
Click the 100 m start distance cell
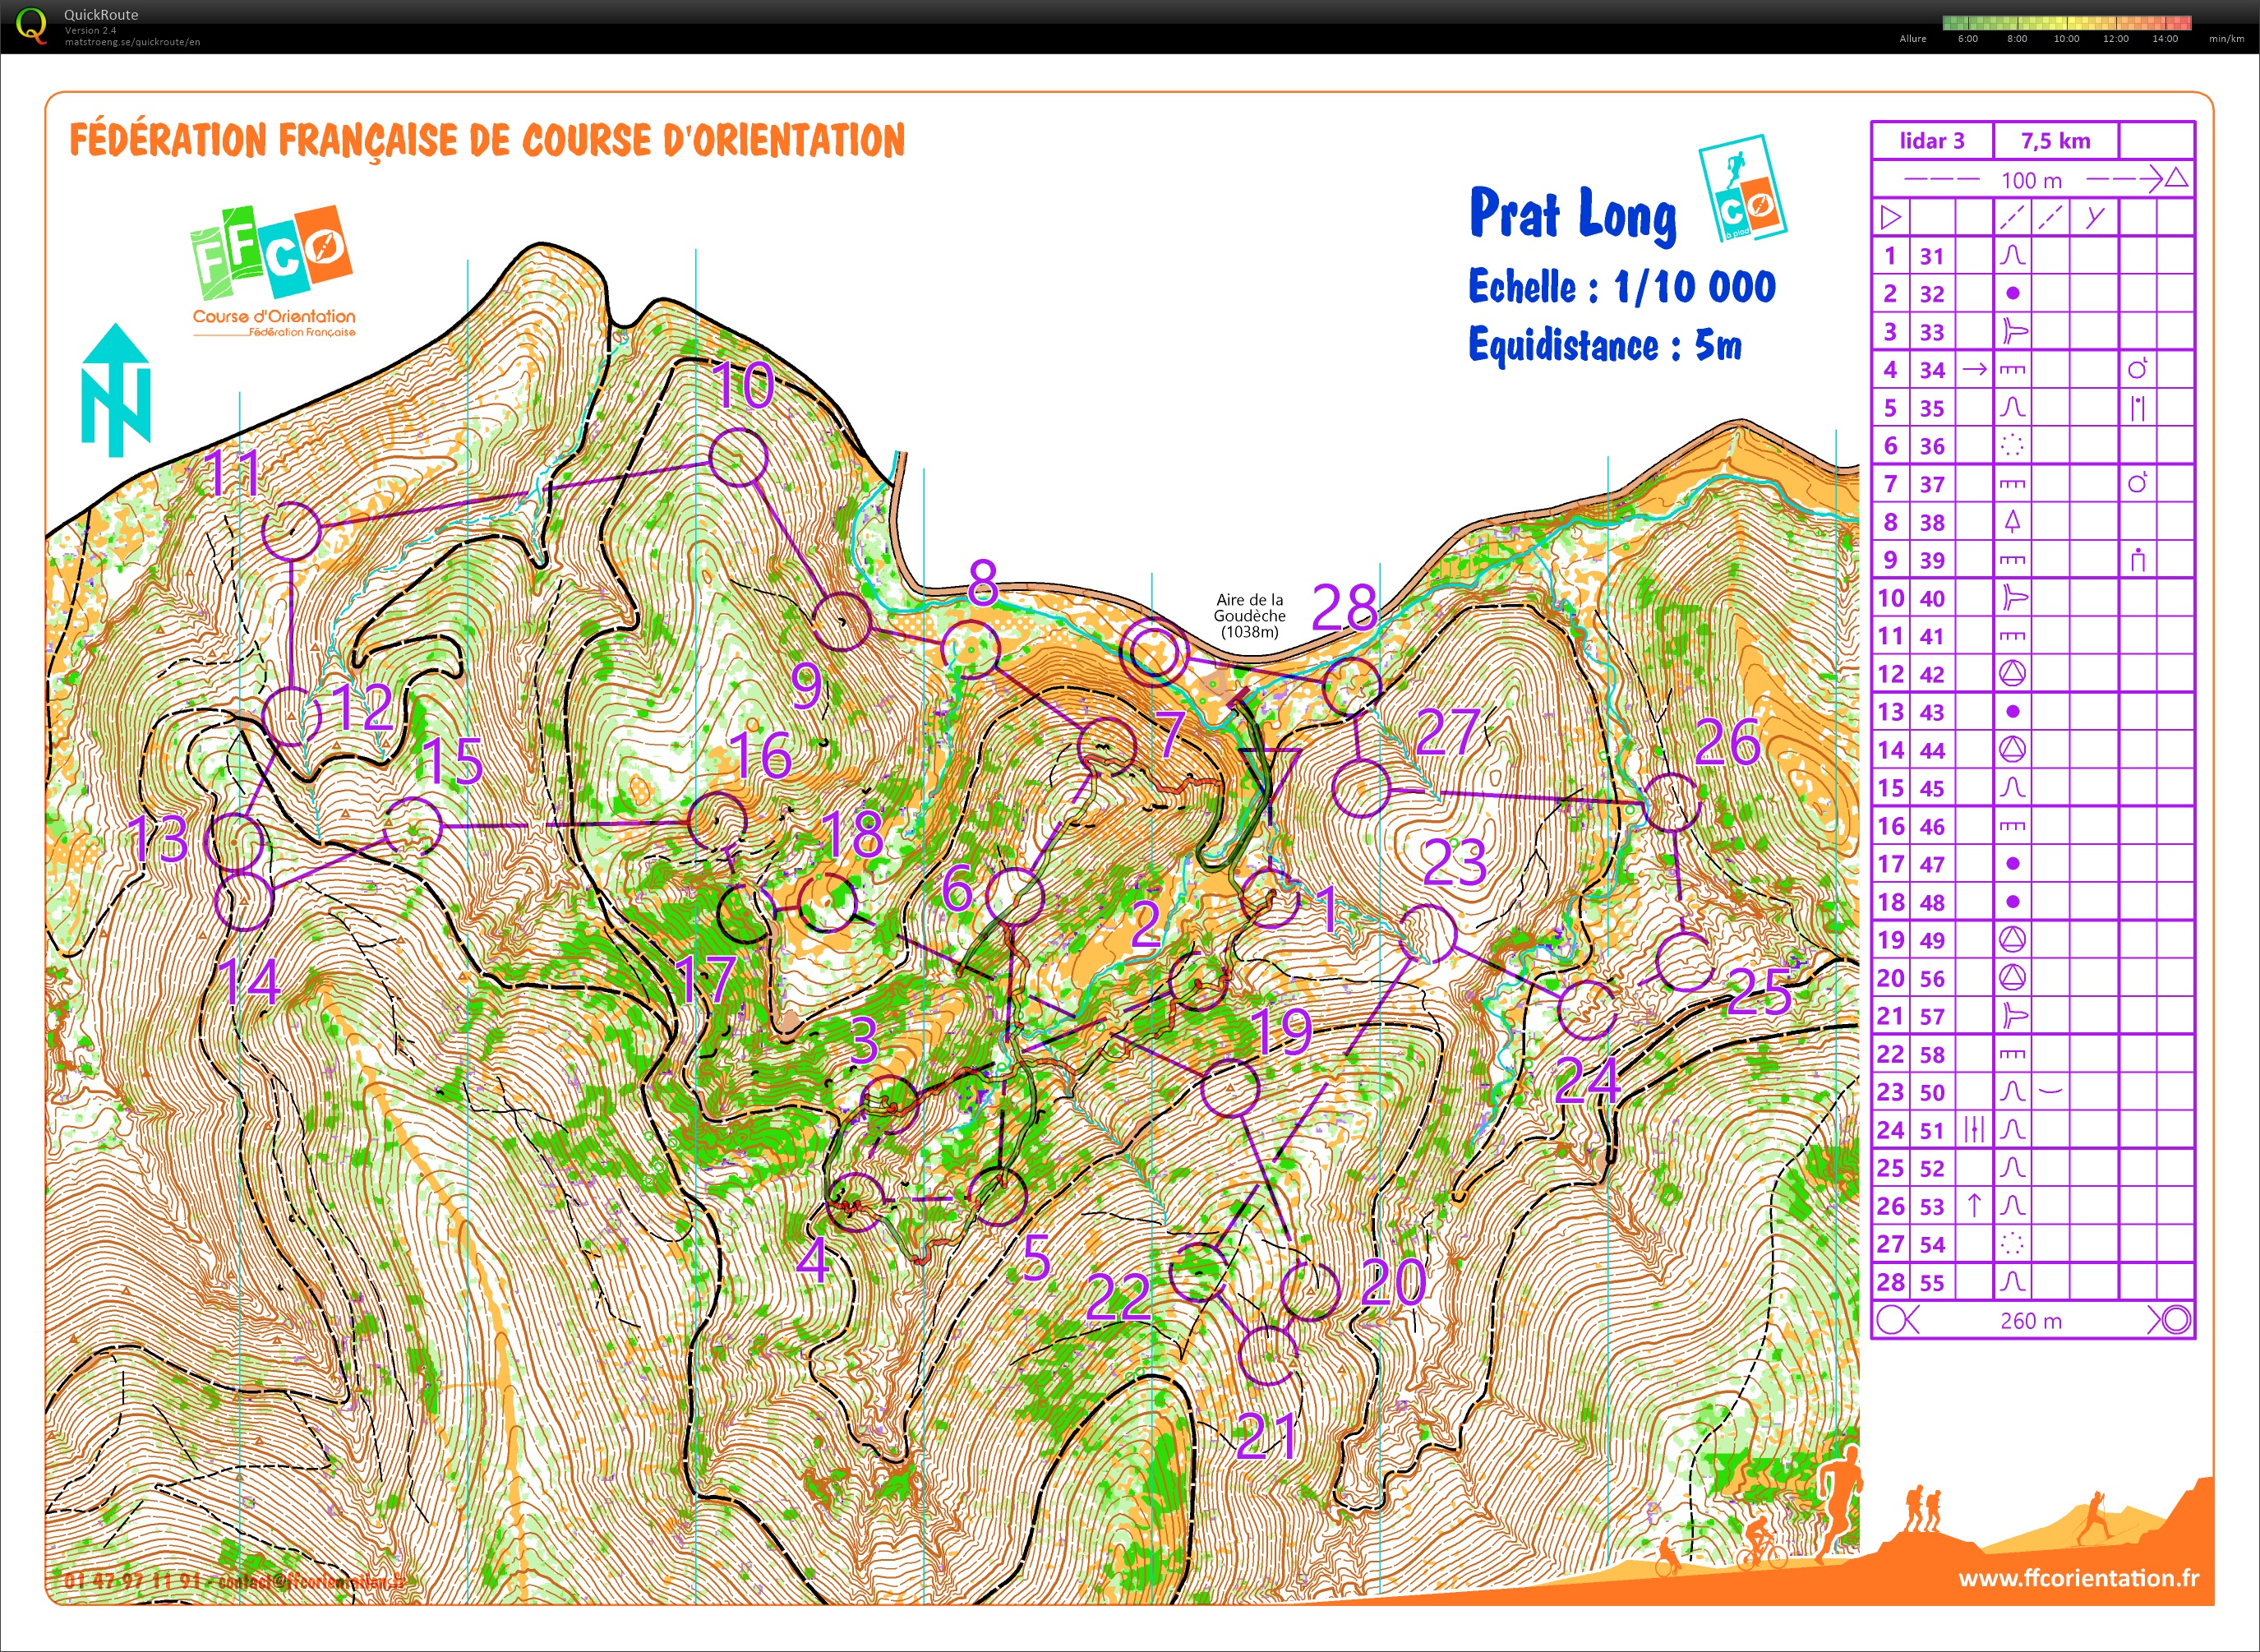tap(2031, 180)
